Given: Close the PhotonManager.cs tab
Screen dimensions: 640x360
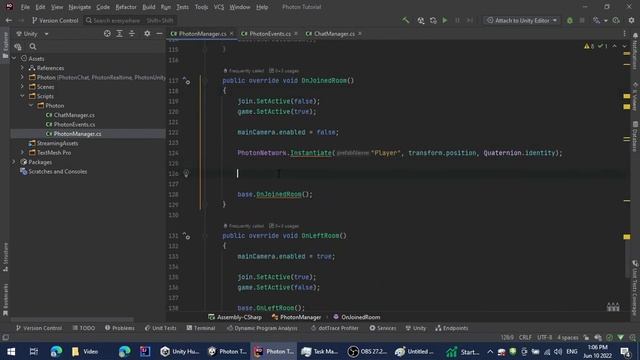Looking at the screenshot, I should click(232, 34).
